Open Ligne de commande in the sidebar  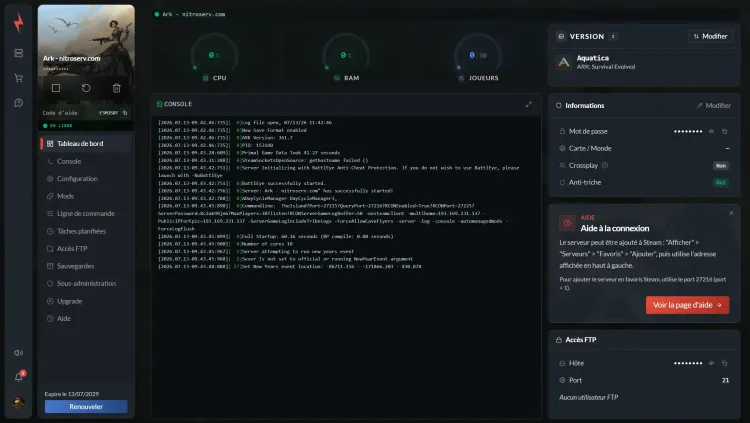pyautogui.click(x=86, y=213)
